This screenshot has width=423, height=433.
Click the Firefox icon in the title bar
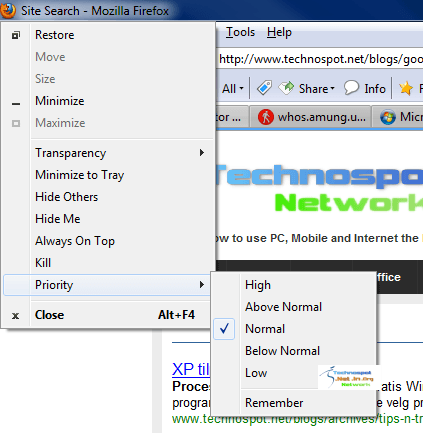(x=7, y=10)
